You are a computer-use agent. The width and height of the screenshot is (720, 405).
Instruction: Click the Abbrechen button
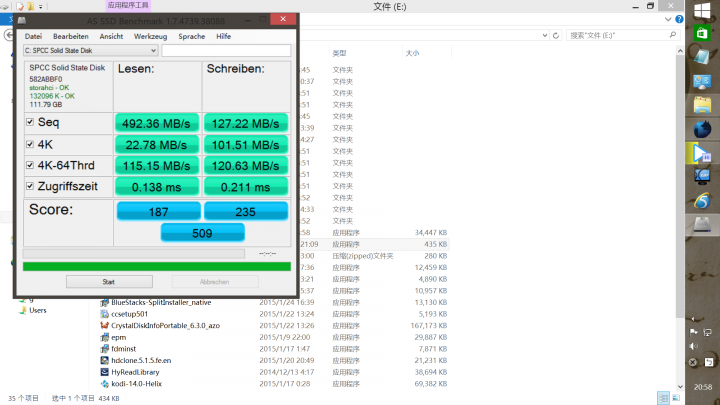215,282
